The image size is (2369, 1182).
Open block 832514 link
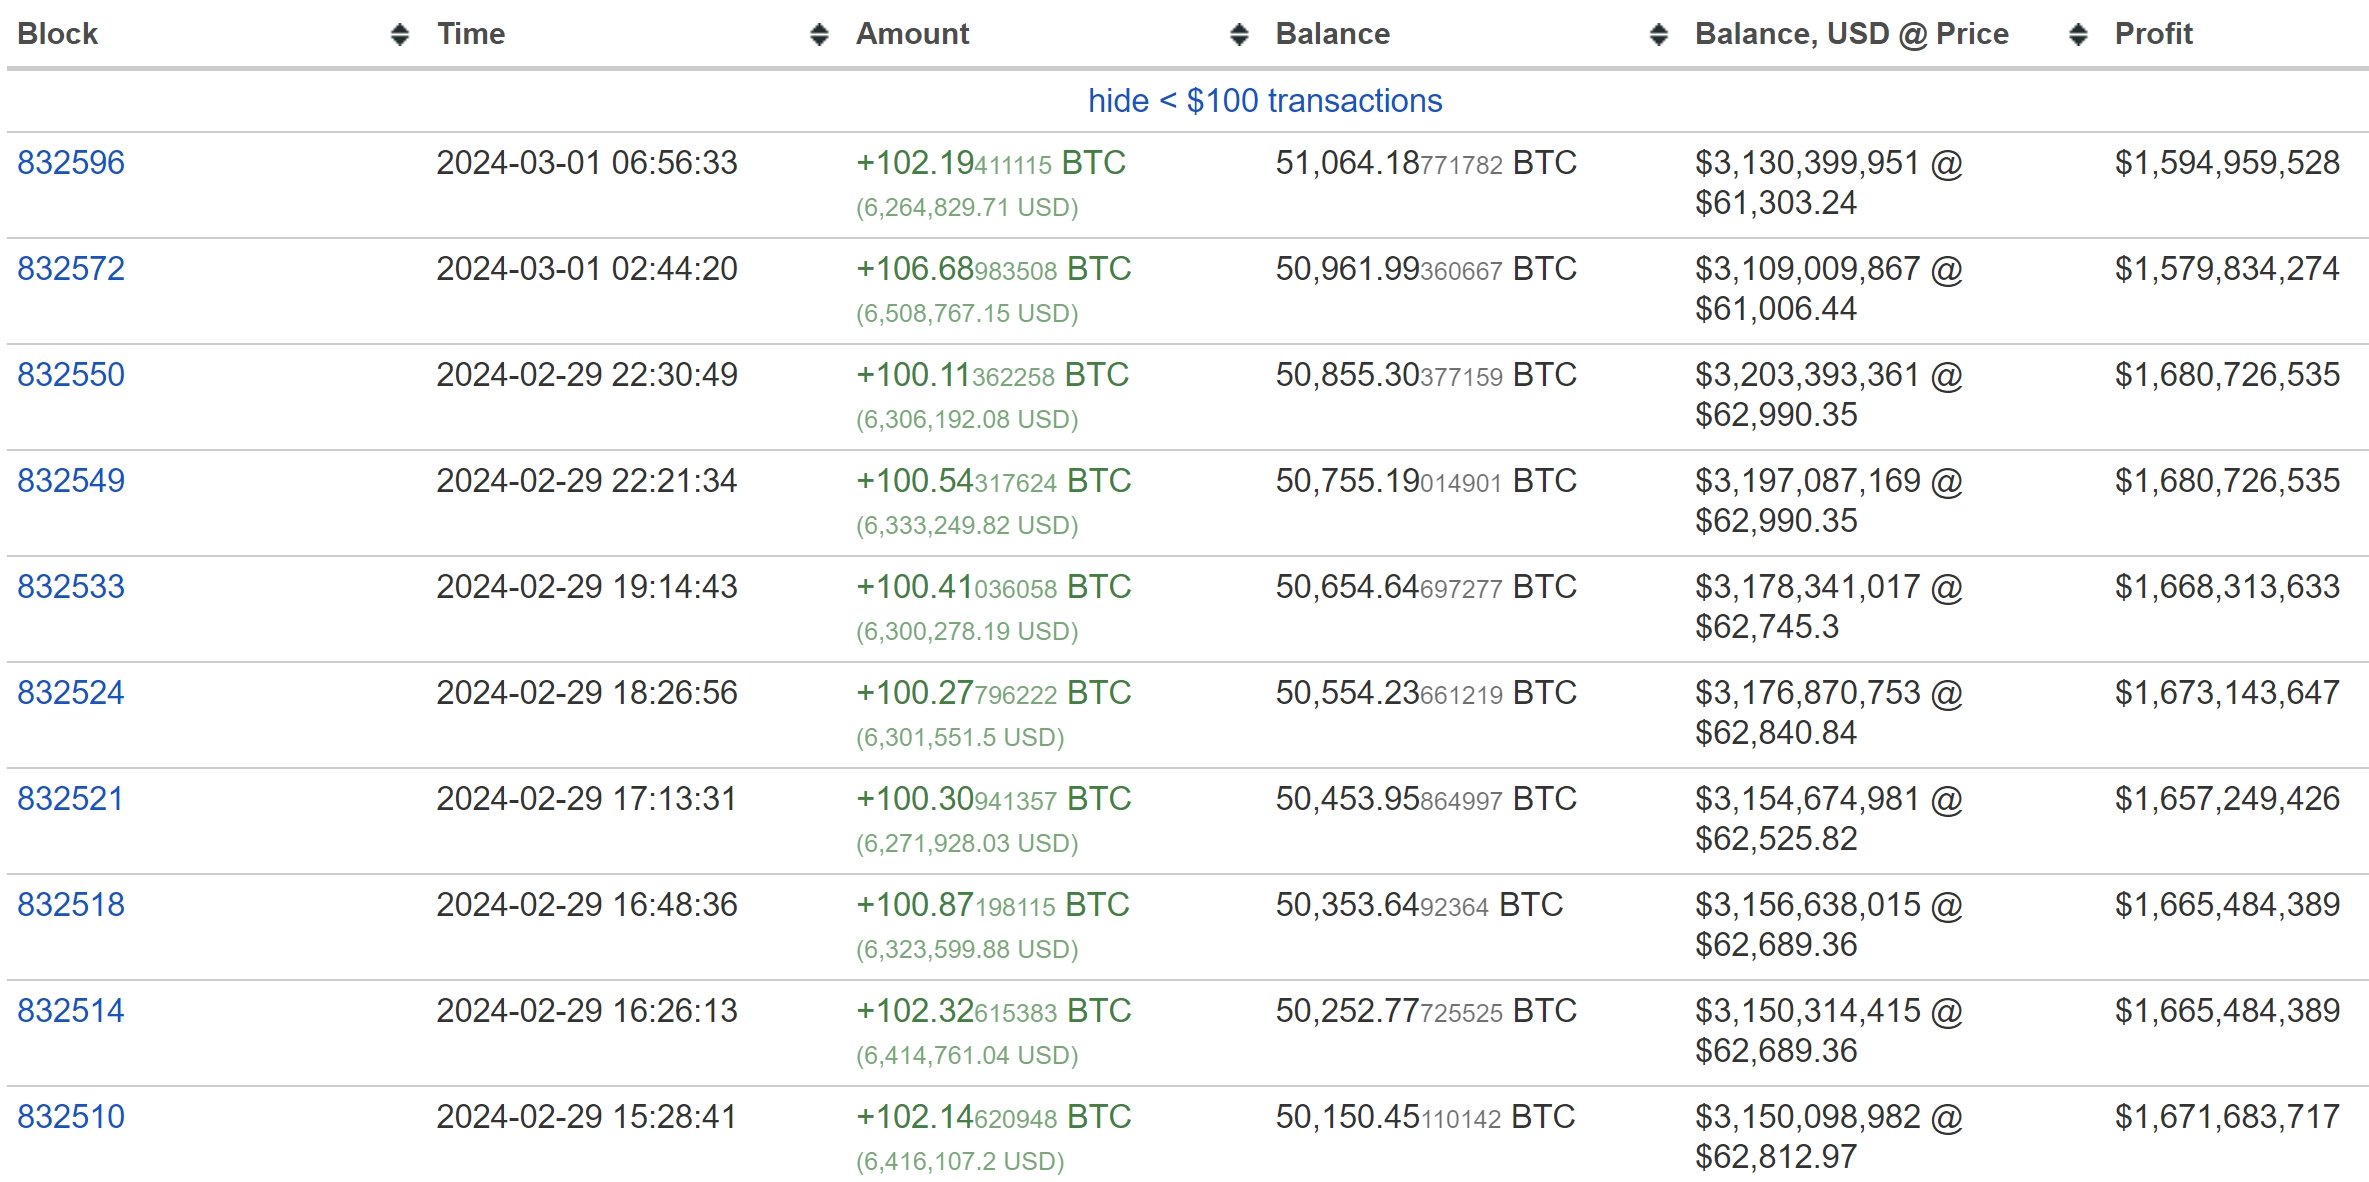coord(71,1011)
